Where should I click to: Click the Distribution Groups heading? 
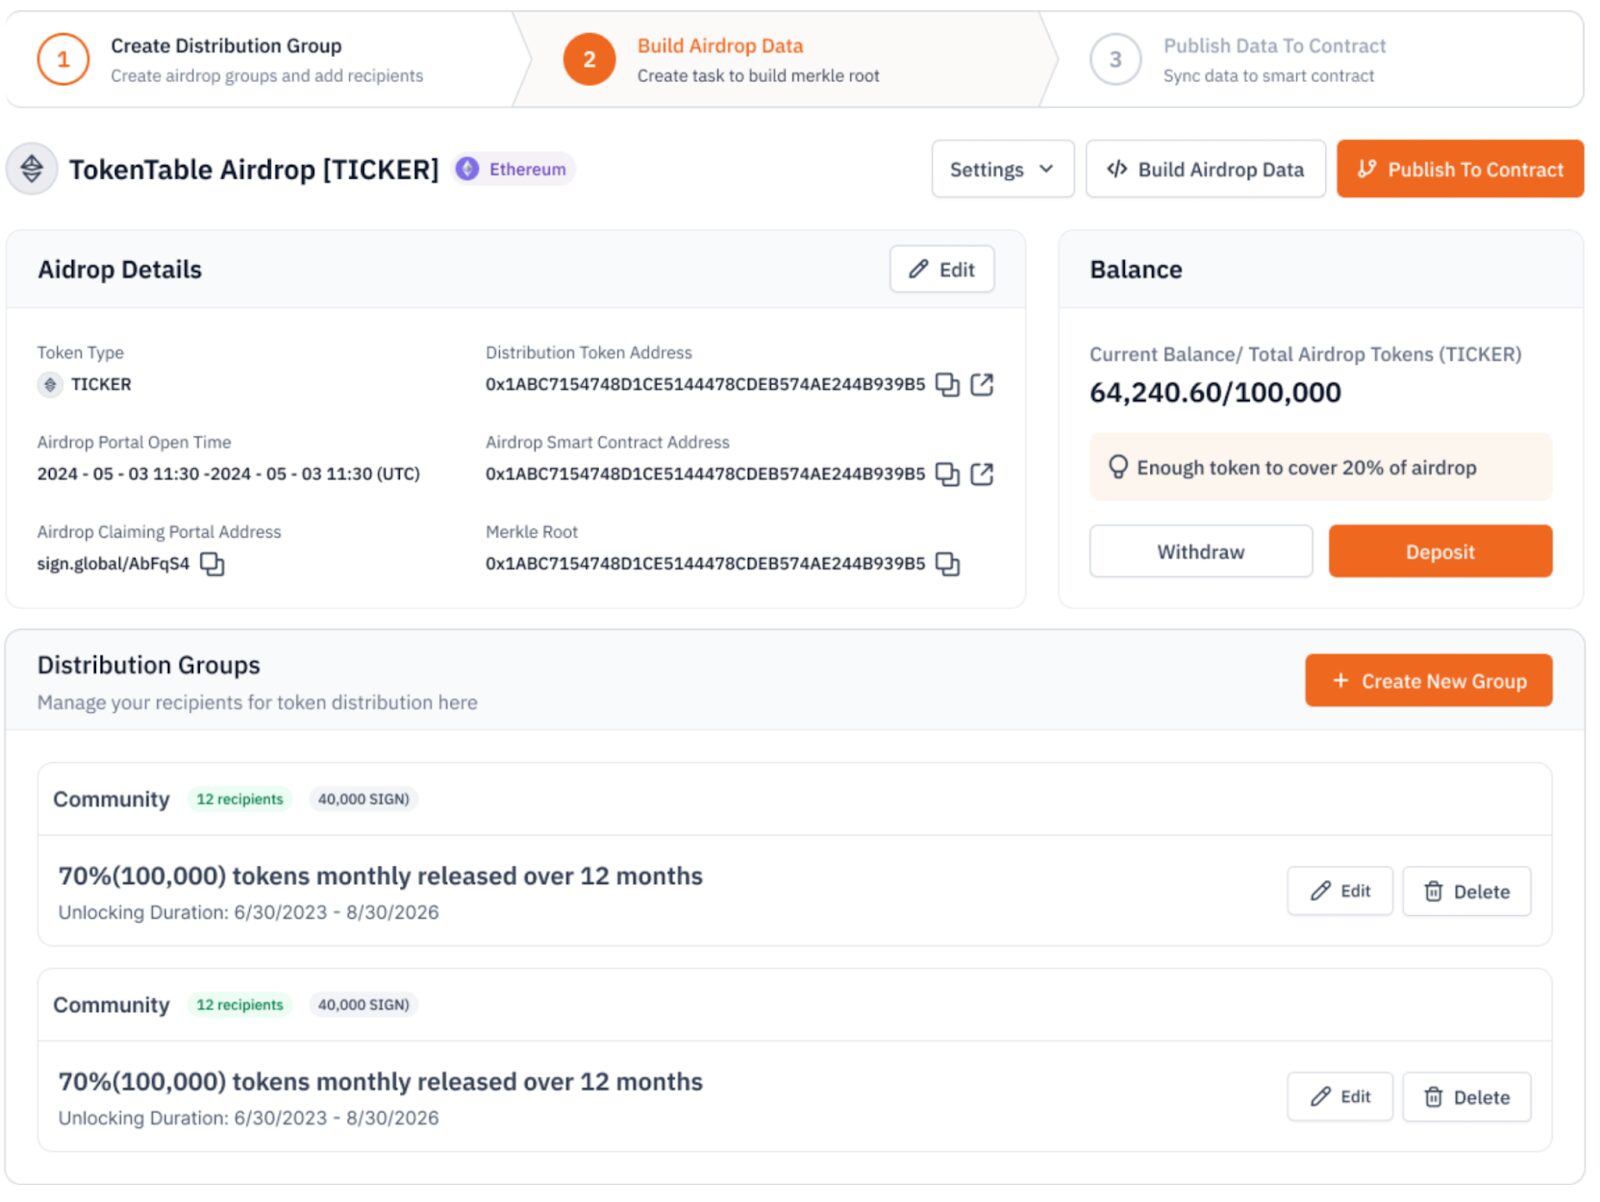[148, 665]
